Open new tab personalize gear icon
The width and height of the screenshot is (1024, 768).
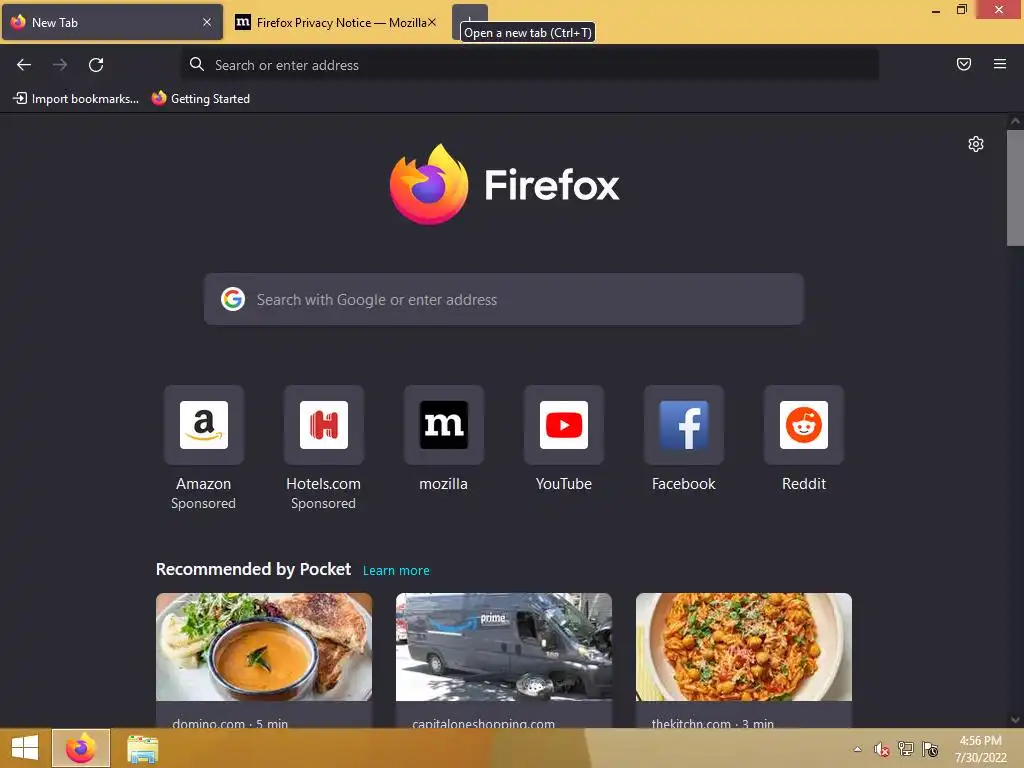(x=975, y=144)
